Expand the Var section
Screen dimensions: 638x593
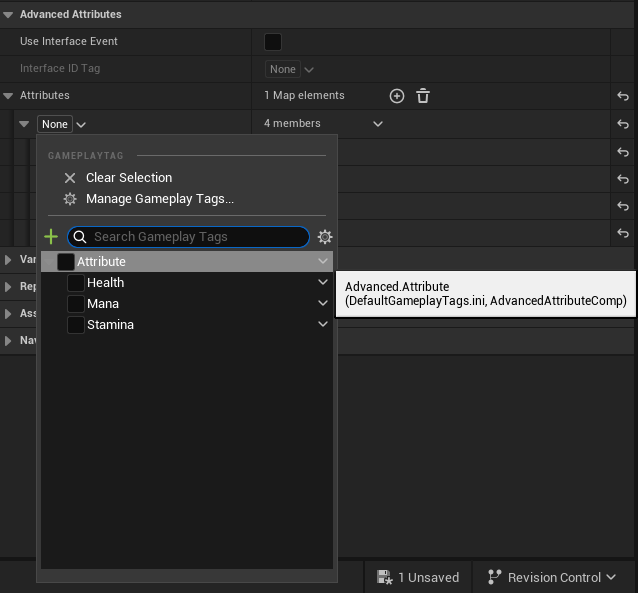[x=8, y=260]
